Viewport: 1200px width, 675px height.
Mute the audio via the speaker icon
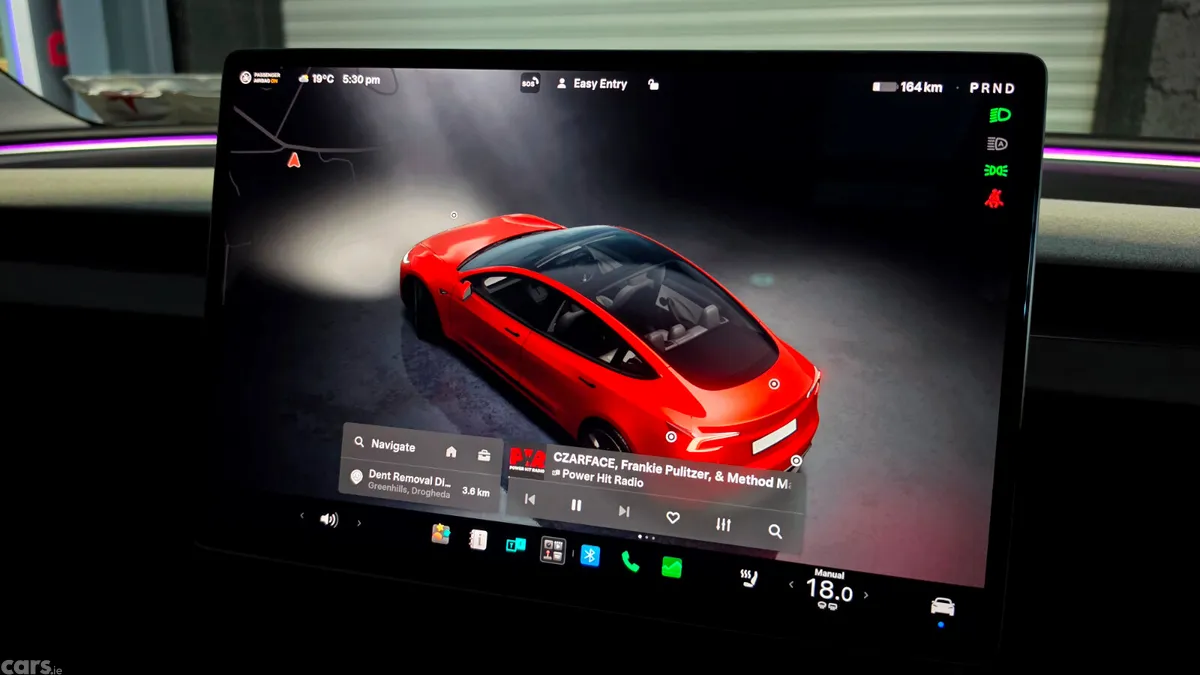329,520
